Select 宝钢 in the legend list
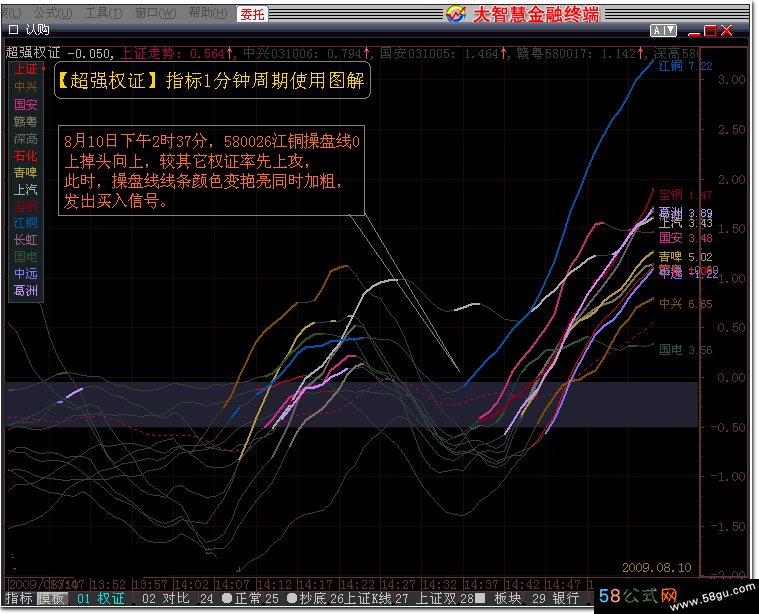This screenshot has height=614, width=759. [x=25, y=206]
